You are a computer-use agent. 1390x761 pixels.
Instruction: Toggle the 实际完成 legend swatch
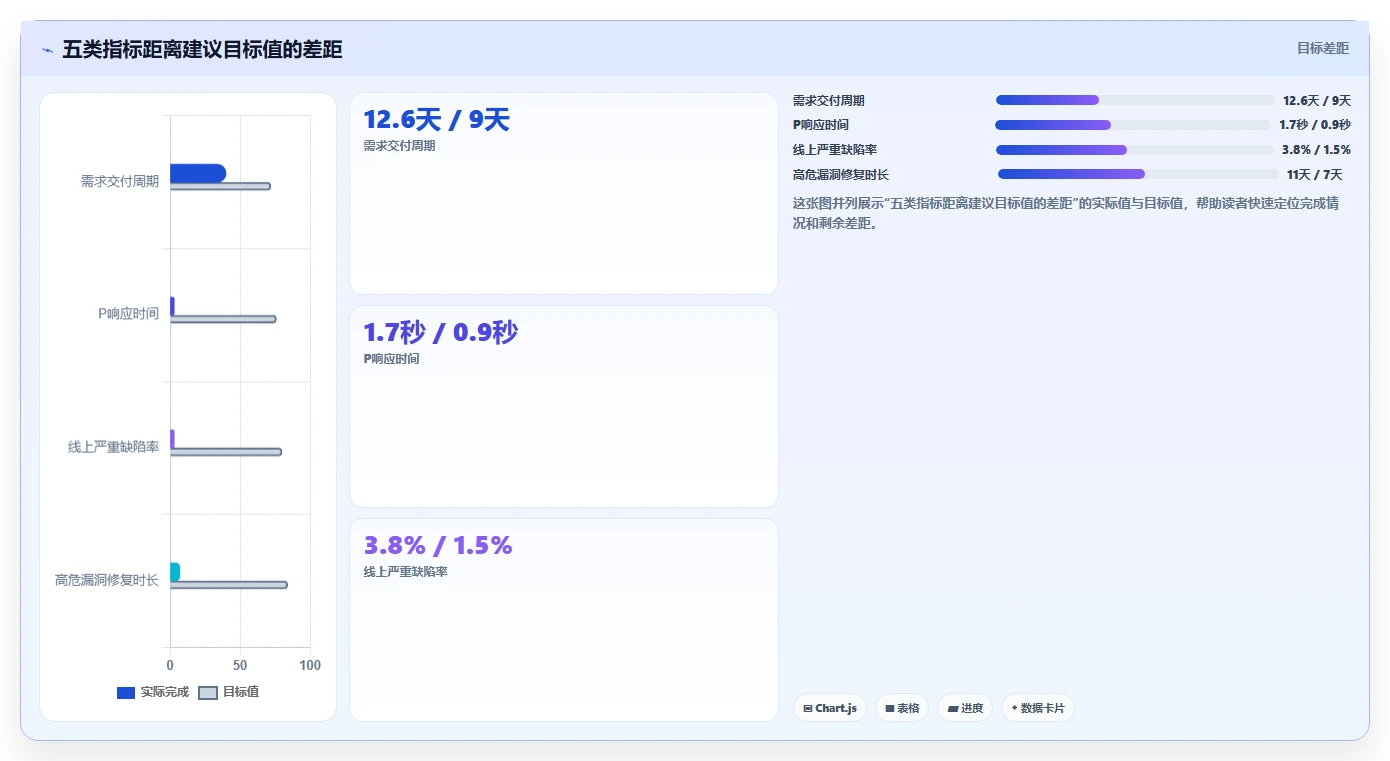[x=126, y=693]
